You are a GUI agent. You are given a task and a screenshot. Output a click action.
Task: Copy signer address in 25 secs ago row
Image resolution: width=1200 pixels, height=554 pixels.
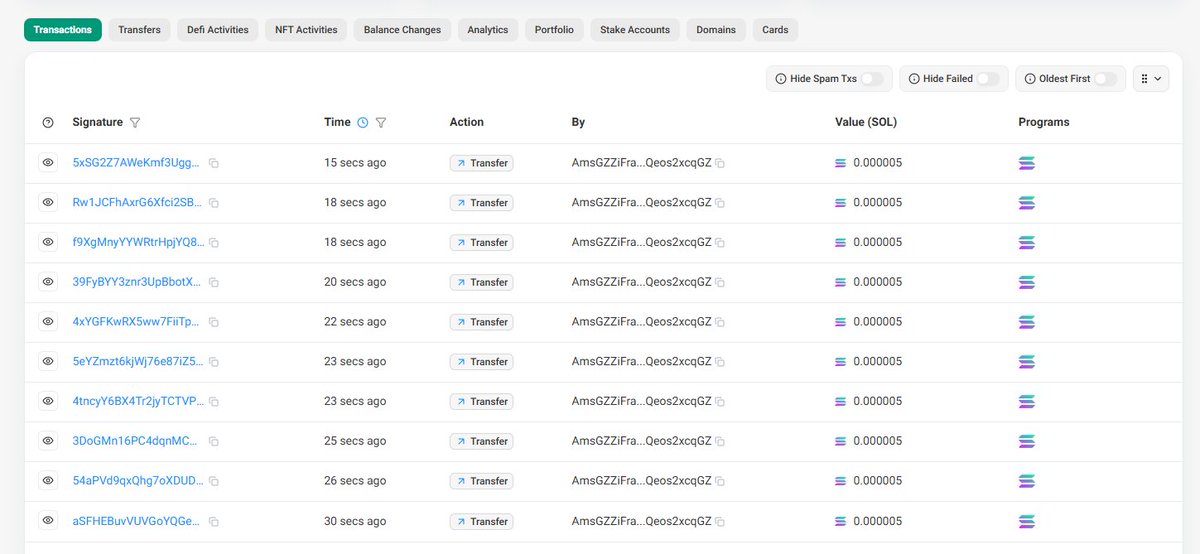[720, 442]
